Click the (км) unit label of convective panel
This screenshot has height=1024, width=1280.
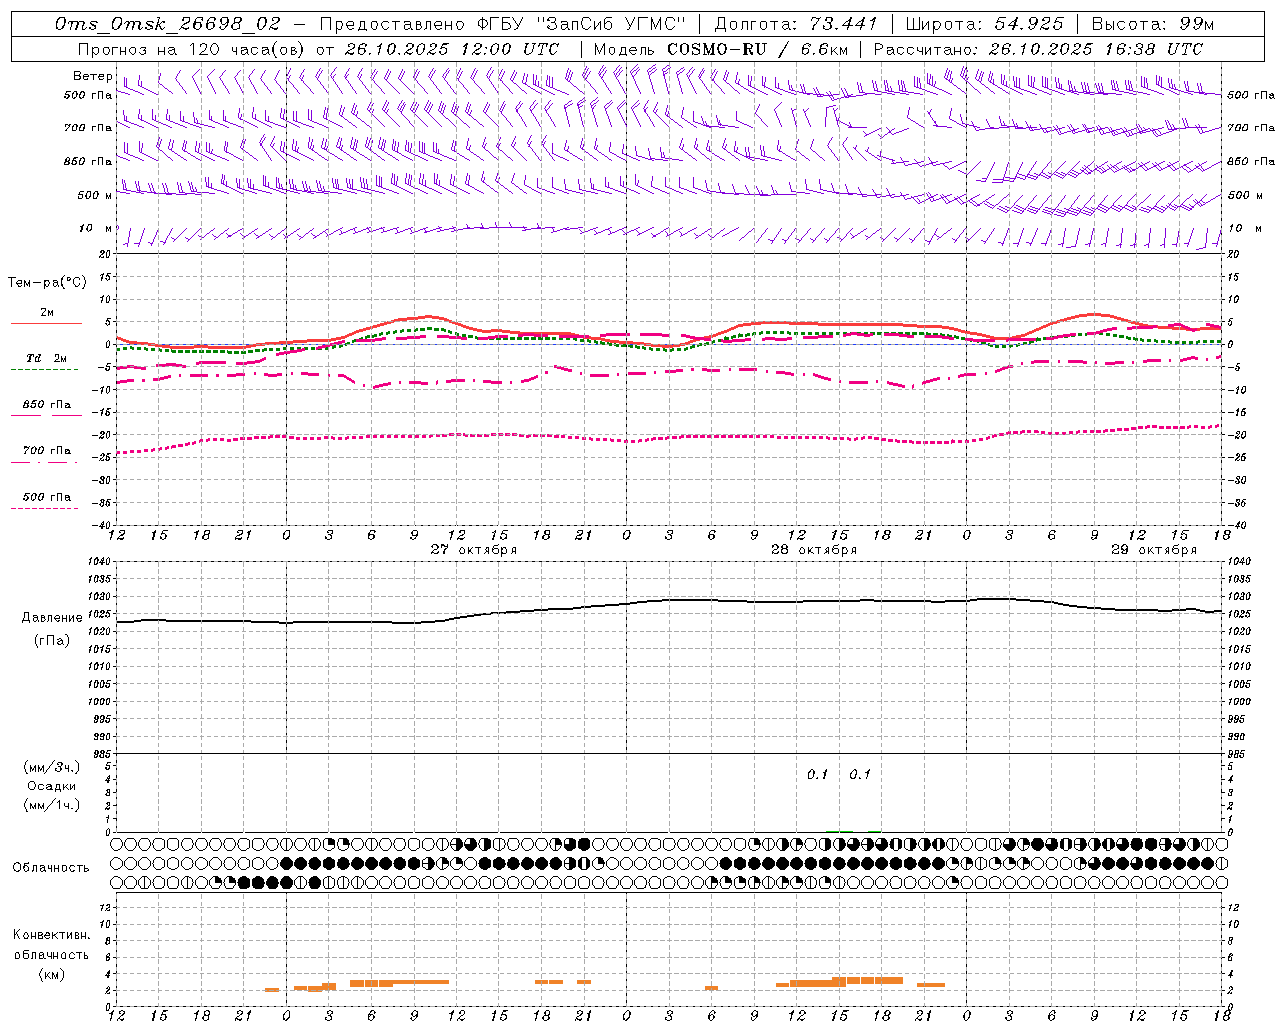(x=52, y=974)
